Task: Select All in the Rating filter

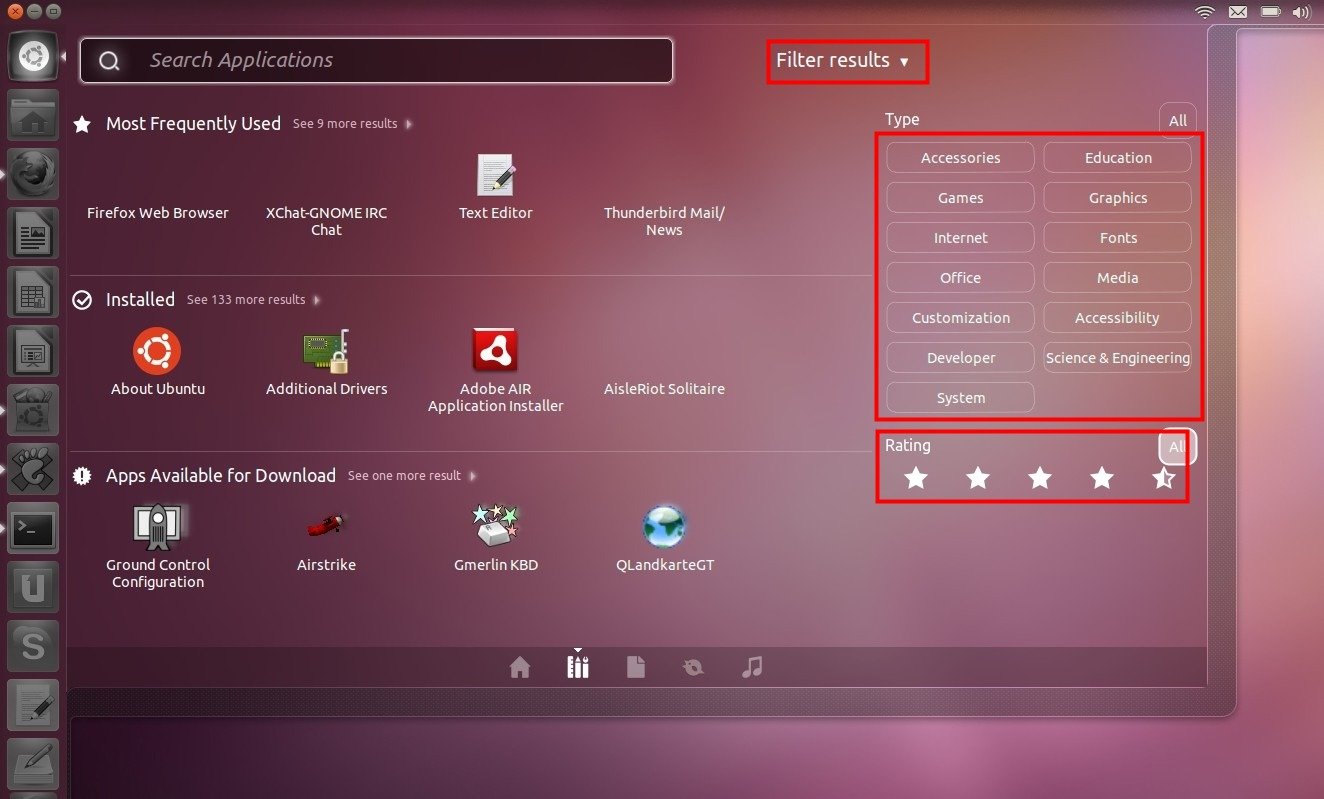Action: [x=1177, y=447]
